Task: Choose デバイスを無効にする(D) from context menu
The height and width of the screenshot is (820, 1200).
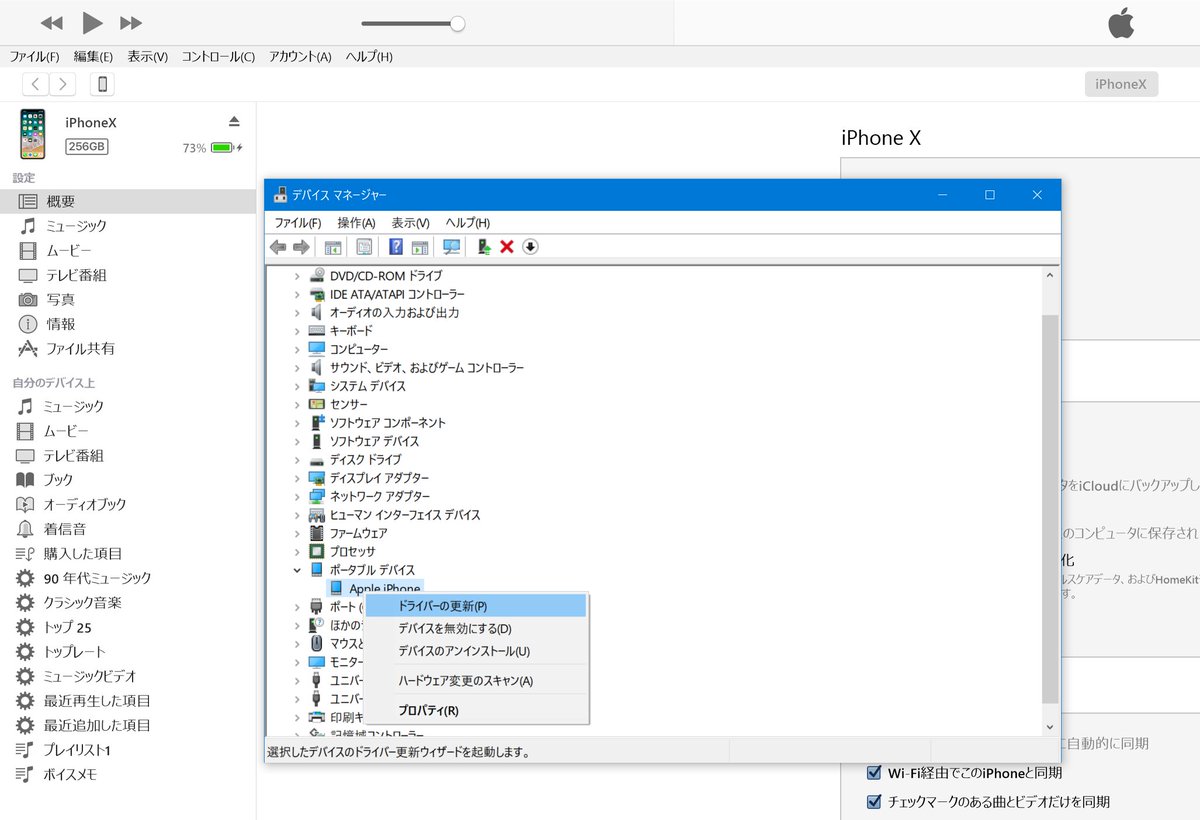Action: (476, 629)
